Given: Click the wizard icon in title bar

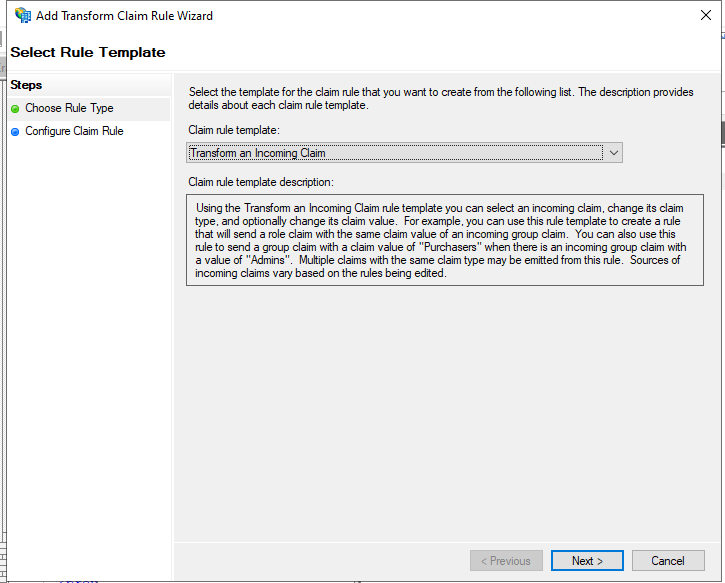Looking at the screenshot, I should (22, 16).
